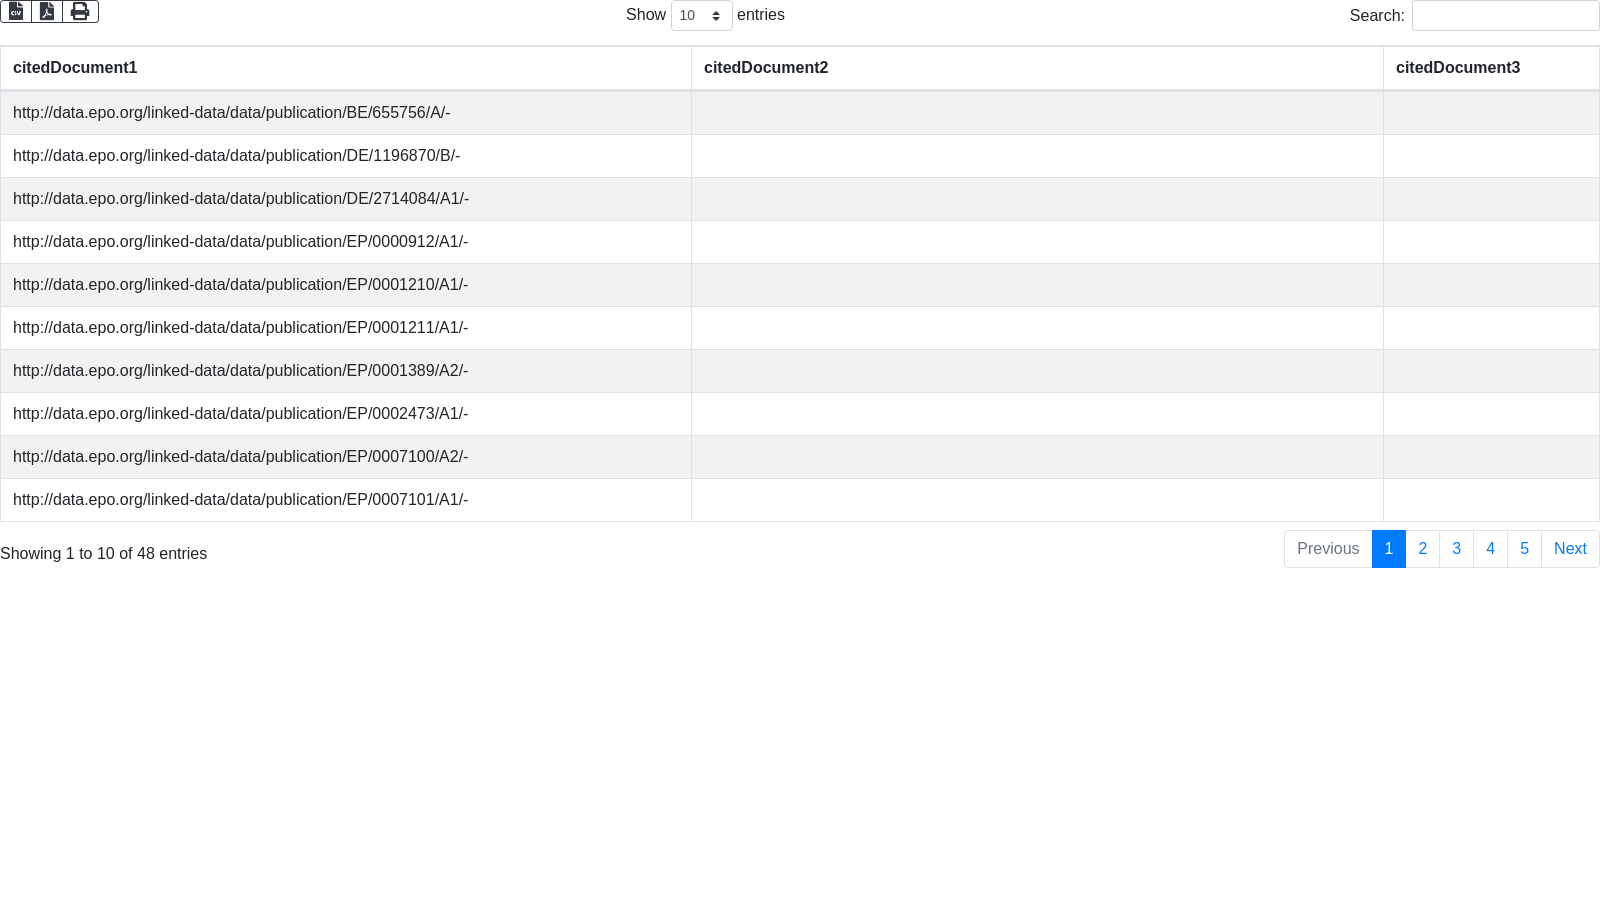Sort by citedDocument2 column header
The image size is (1600, 900).
pyautogui.click(x=766, y=68)
